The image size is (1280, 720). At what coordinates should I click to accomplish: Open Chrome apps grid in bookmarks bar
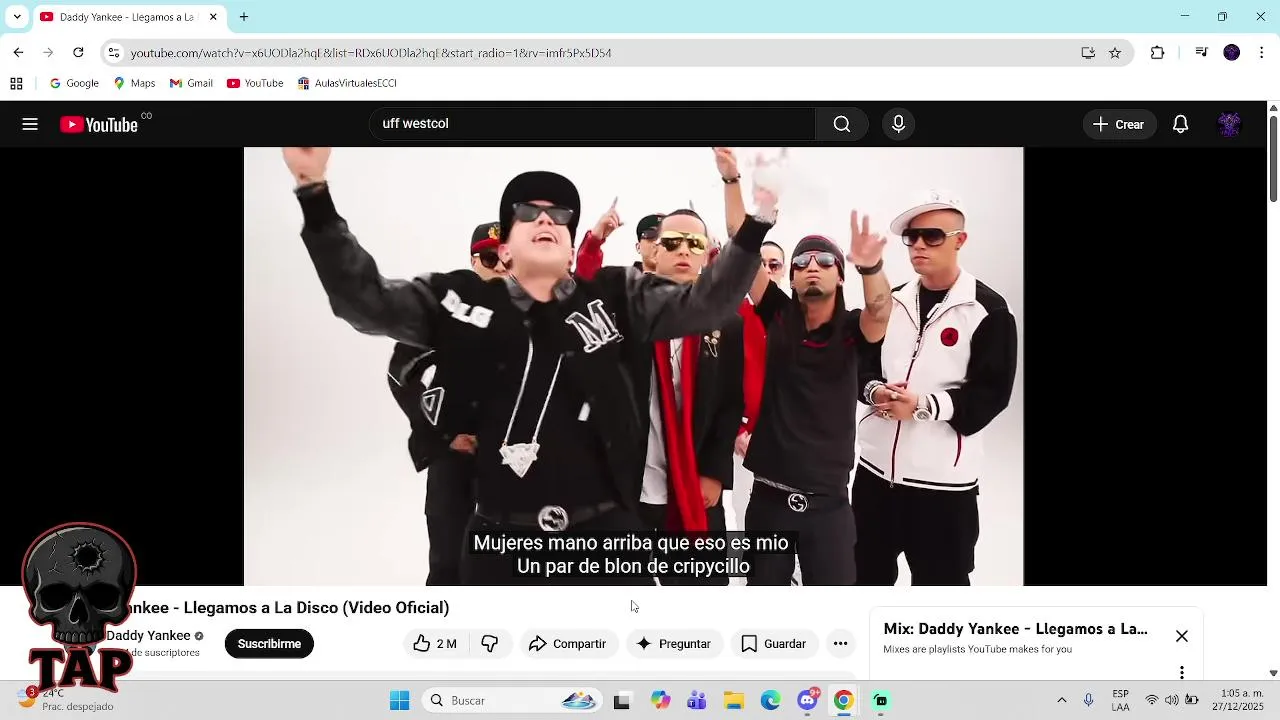tap(16, 83)
